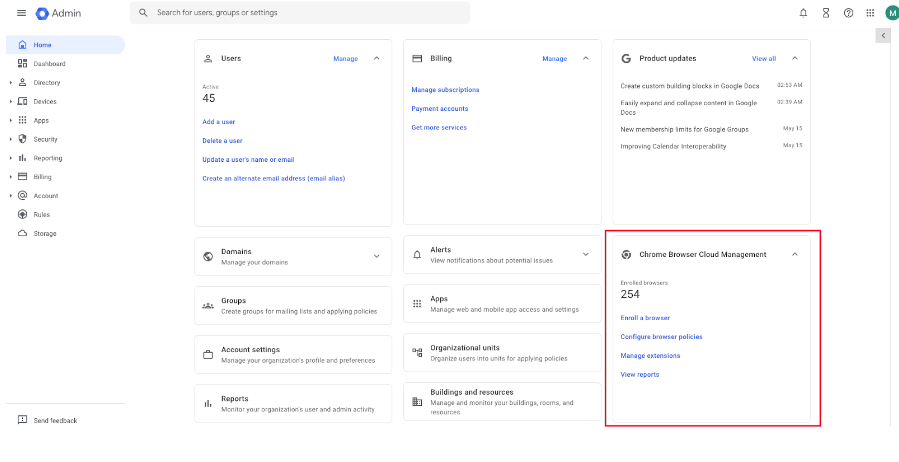Focus the search users, groups or settings field

300,13
